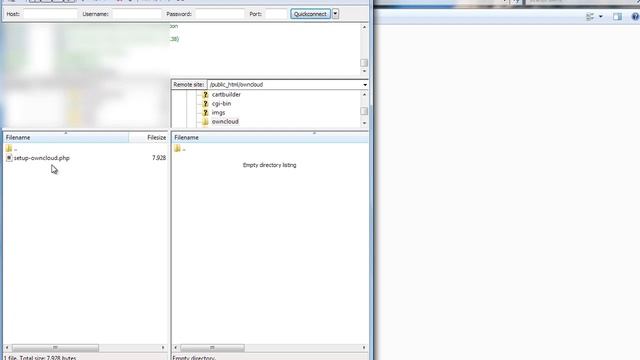Open the Quickconnect history dropdown arrow
The width and height of the screenshot is (640, 360).
click(x=335, y=14)
